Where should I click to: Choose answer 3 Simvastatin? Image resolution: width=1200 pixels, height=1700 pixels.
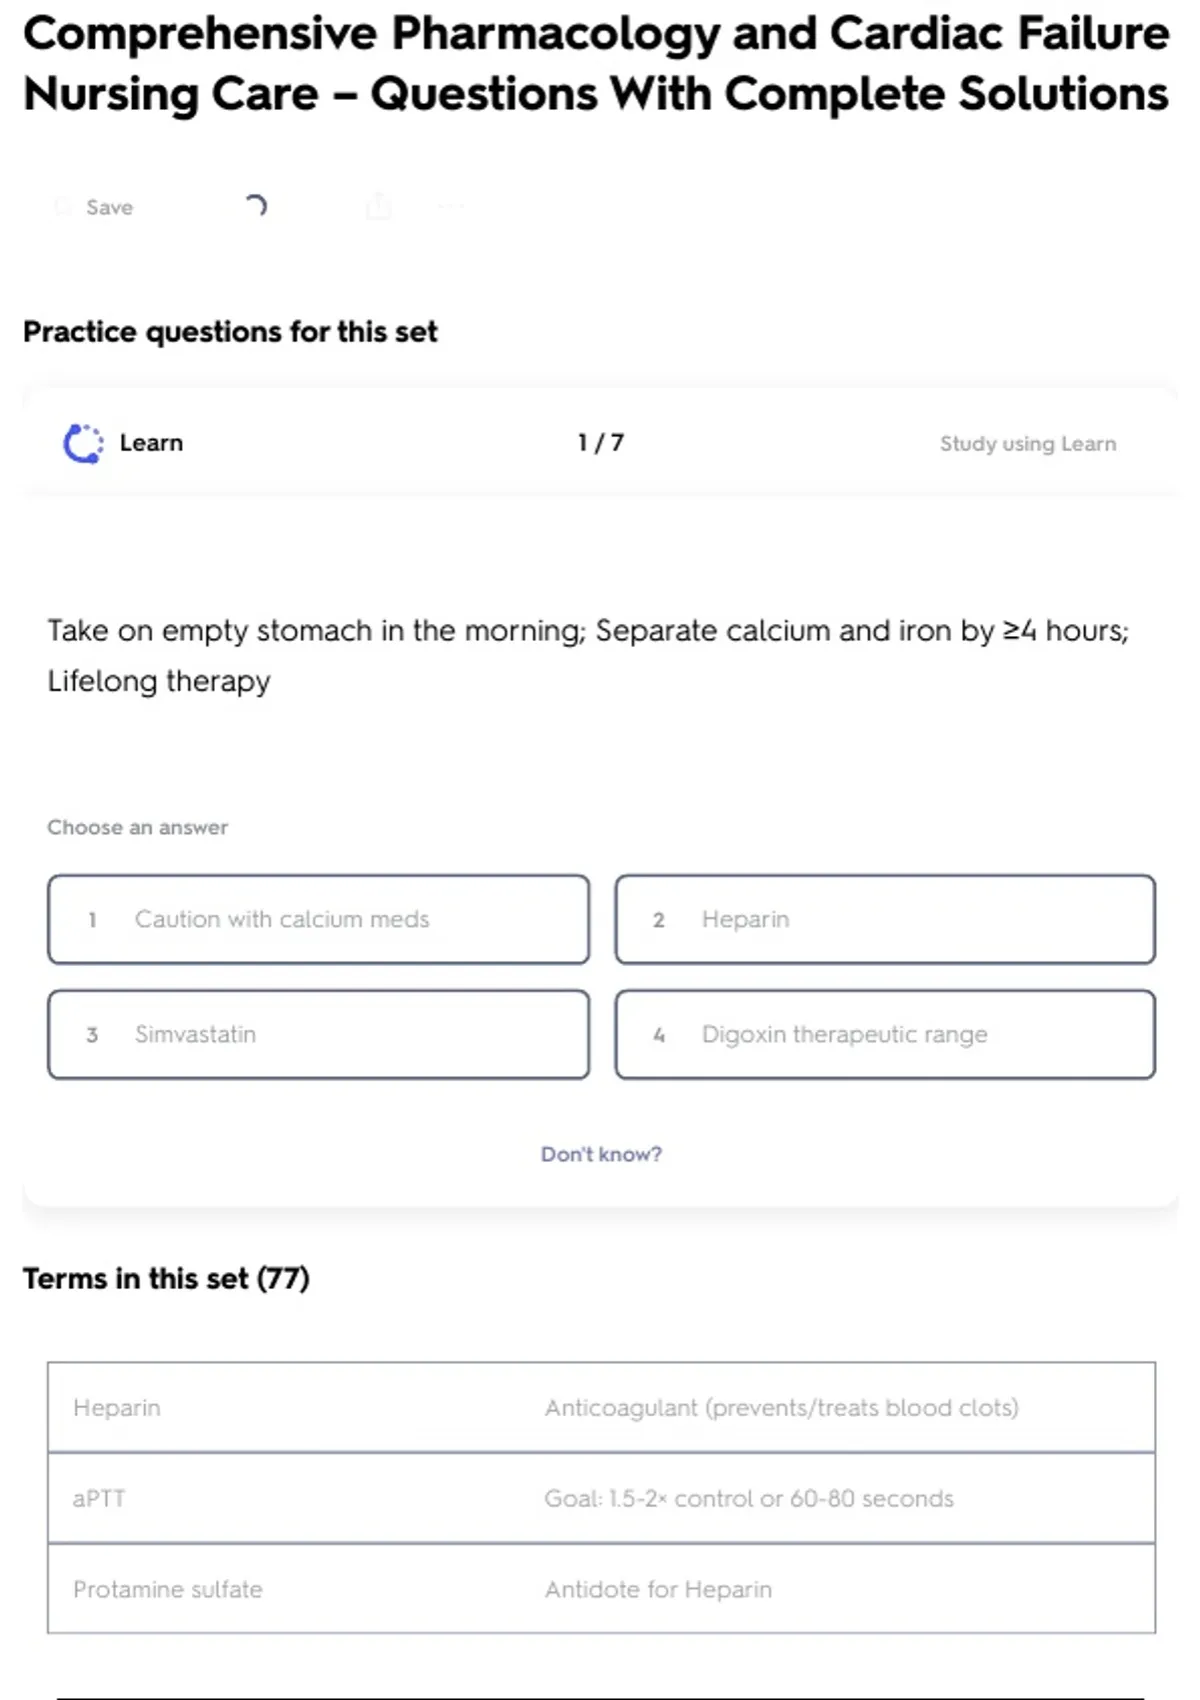click(x=318, y=1034)
